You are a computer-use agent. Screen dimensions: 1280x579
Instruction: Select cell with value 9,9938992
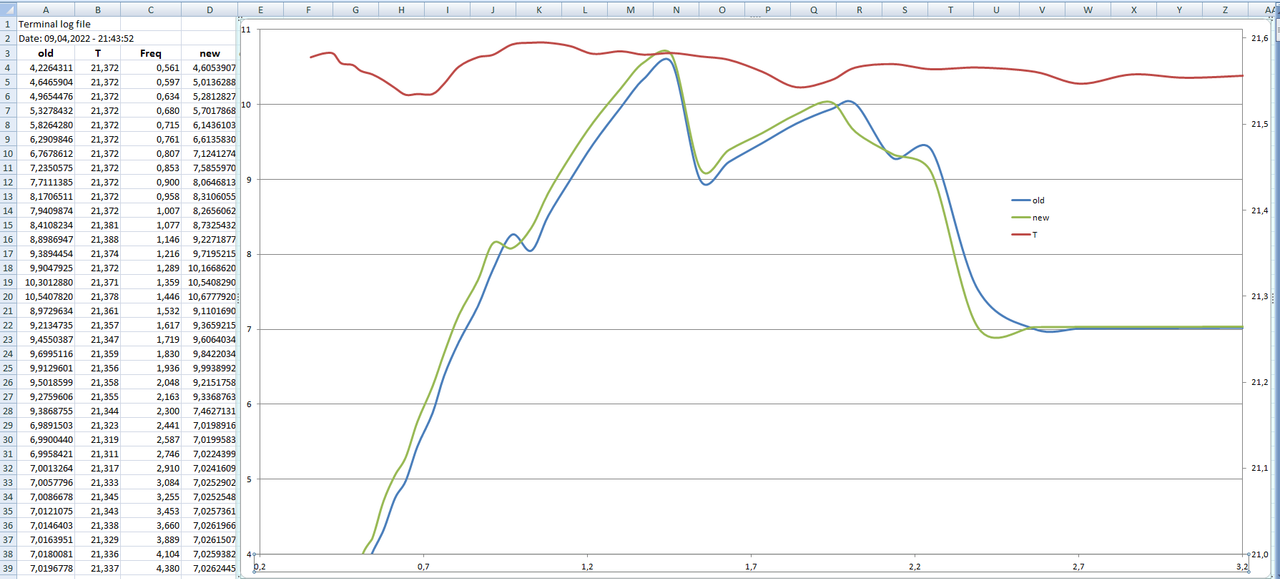(x=210, y=368)
